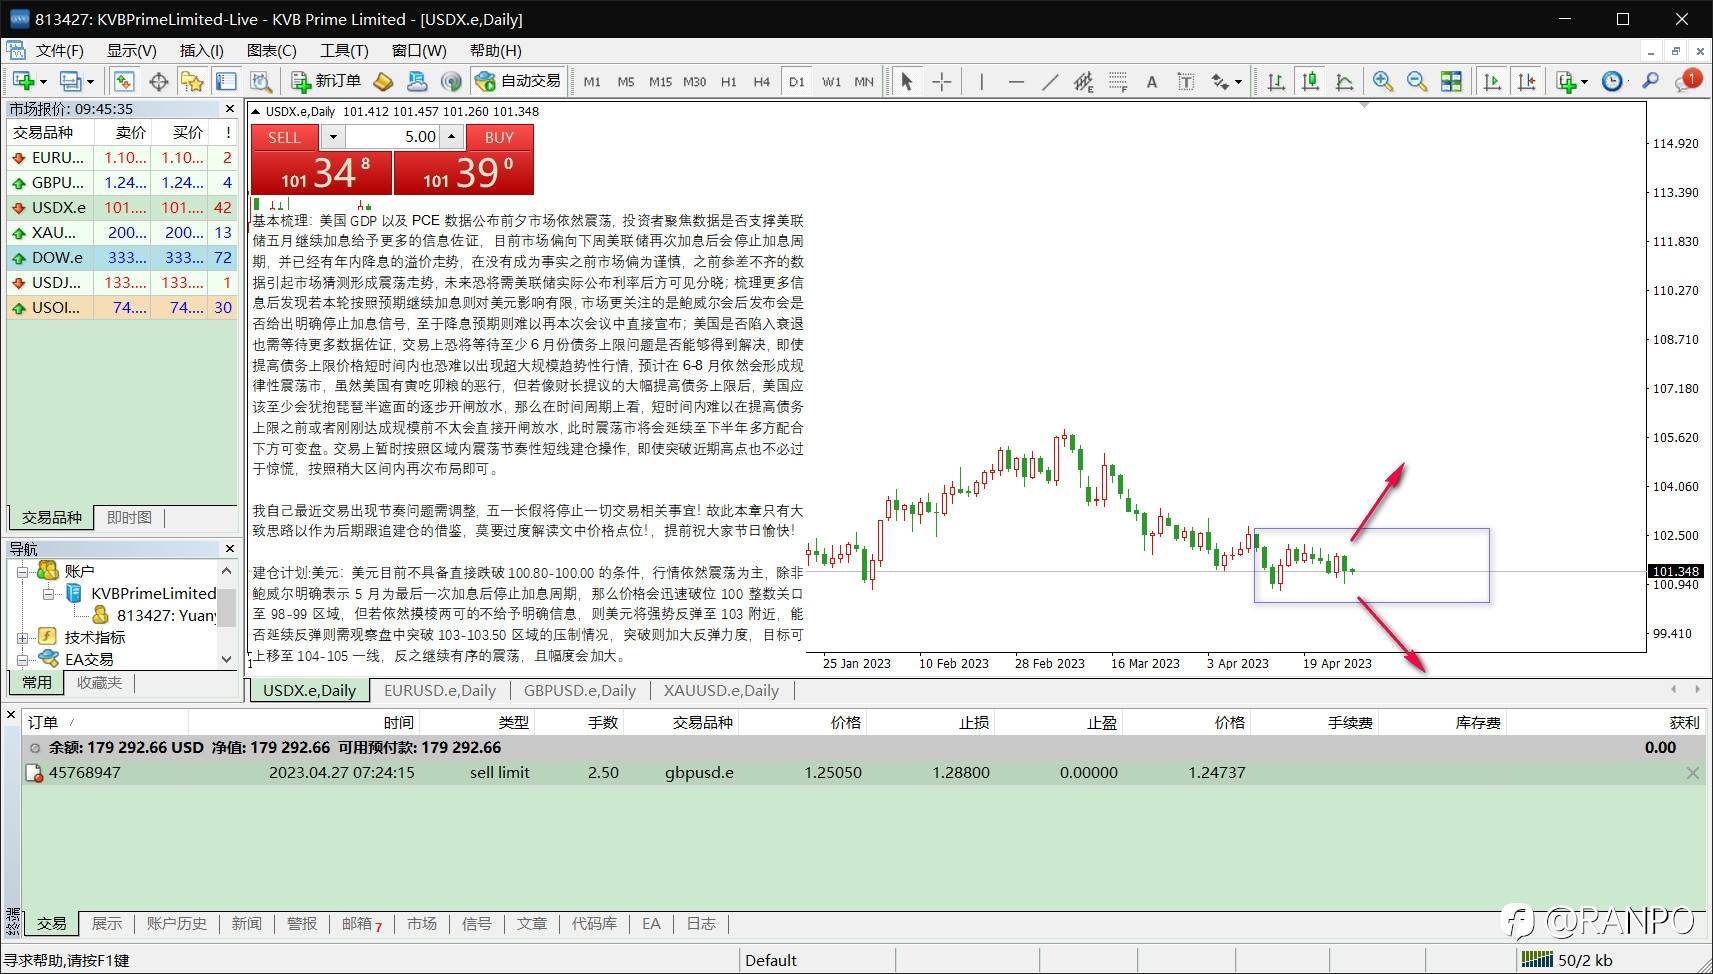The height and width of the screenshot is (974, 1713).
Task: Select the text label 'T' tool
Action: (x=1186, y=81)
